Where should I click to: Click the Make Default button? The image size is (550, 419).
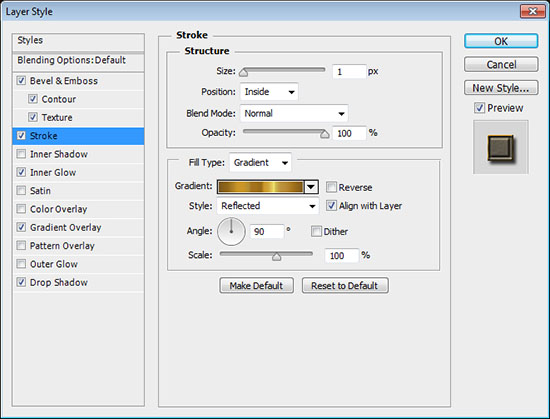pyautogui.click(x=256, y=285)
